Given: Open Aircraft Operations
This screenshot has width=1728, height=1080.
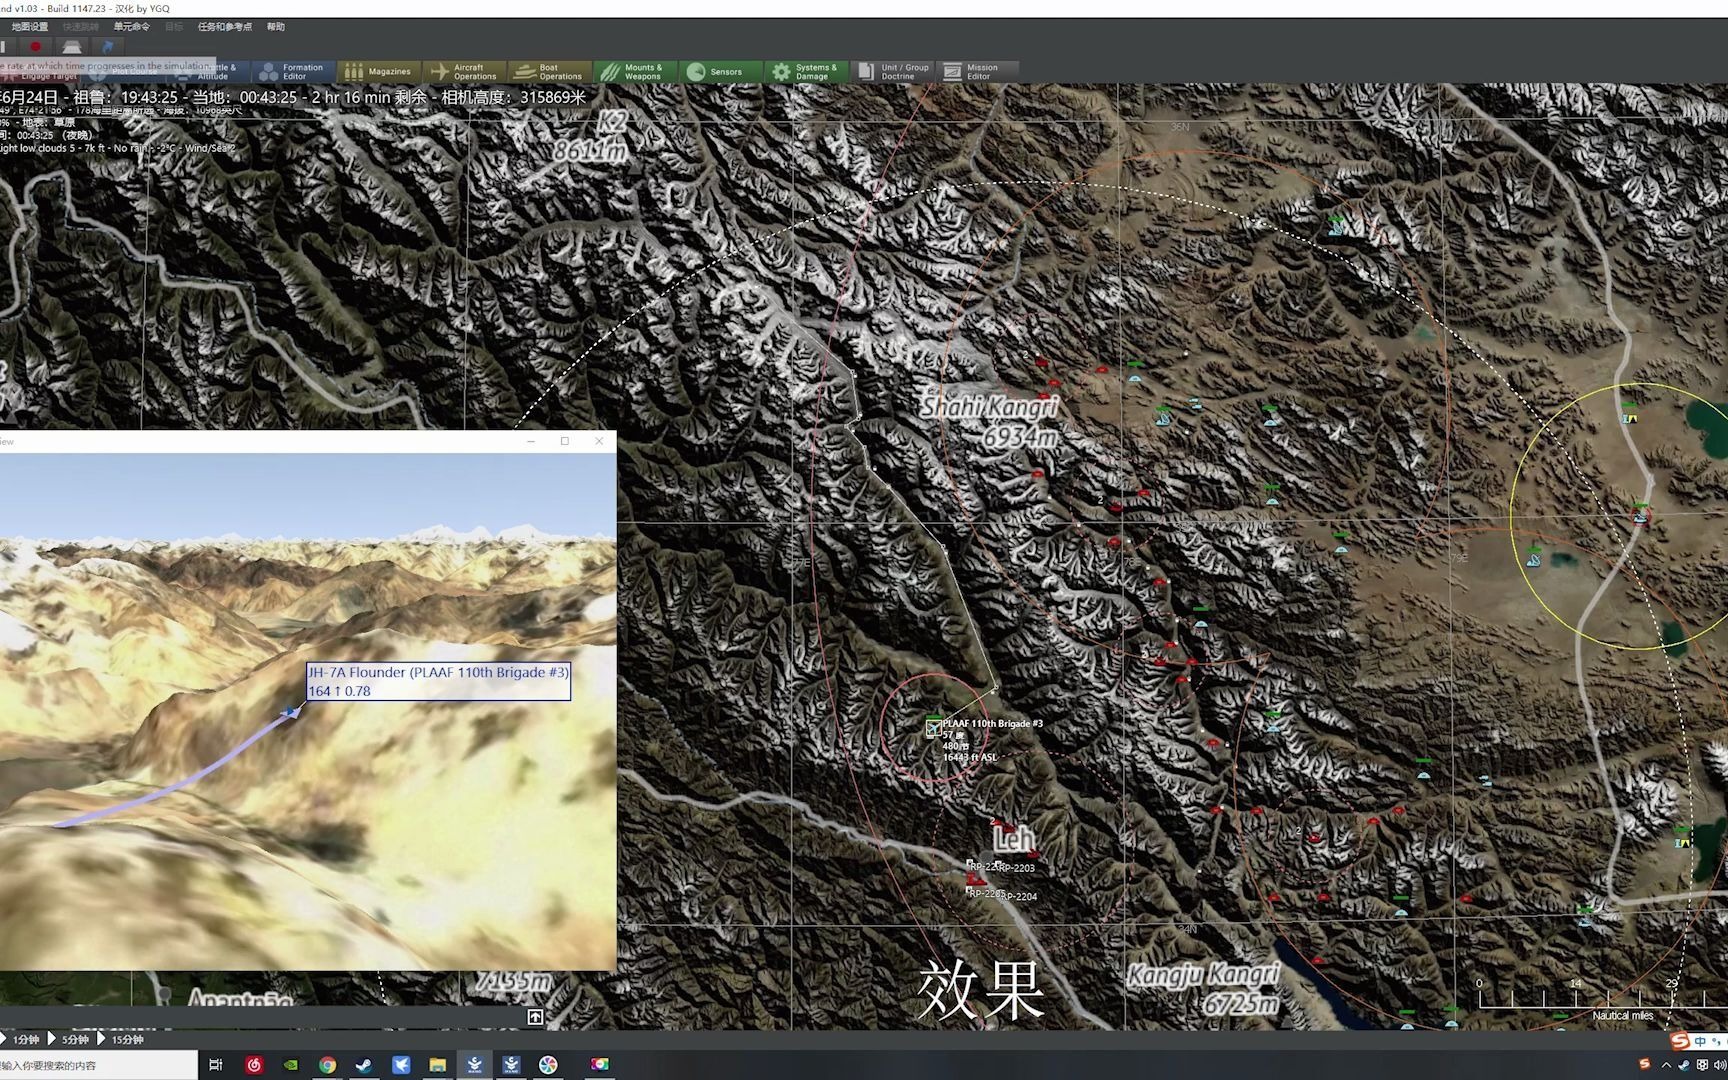Looking at the screenshot, I should tap(464, 72).
